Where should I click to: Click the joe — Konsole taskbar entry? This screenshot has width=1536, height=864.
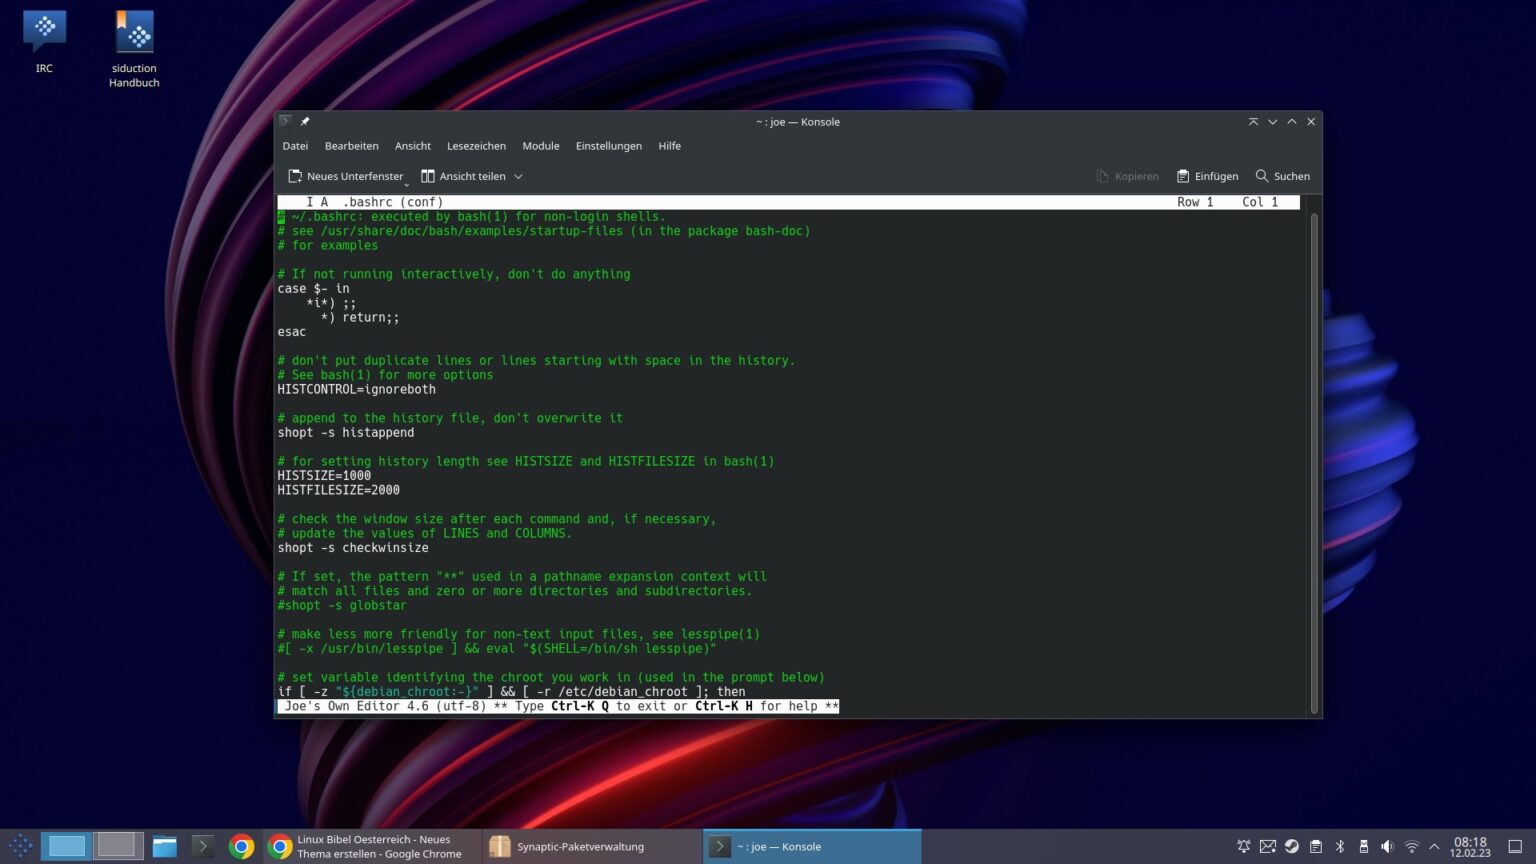click(812, 846)
